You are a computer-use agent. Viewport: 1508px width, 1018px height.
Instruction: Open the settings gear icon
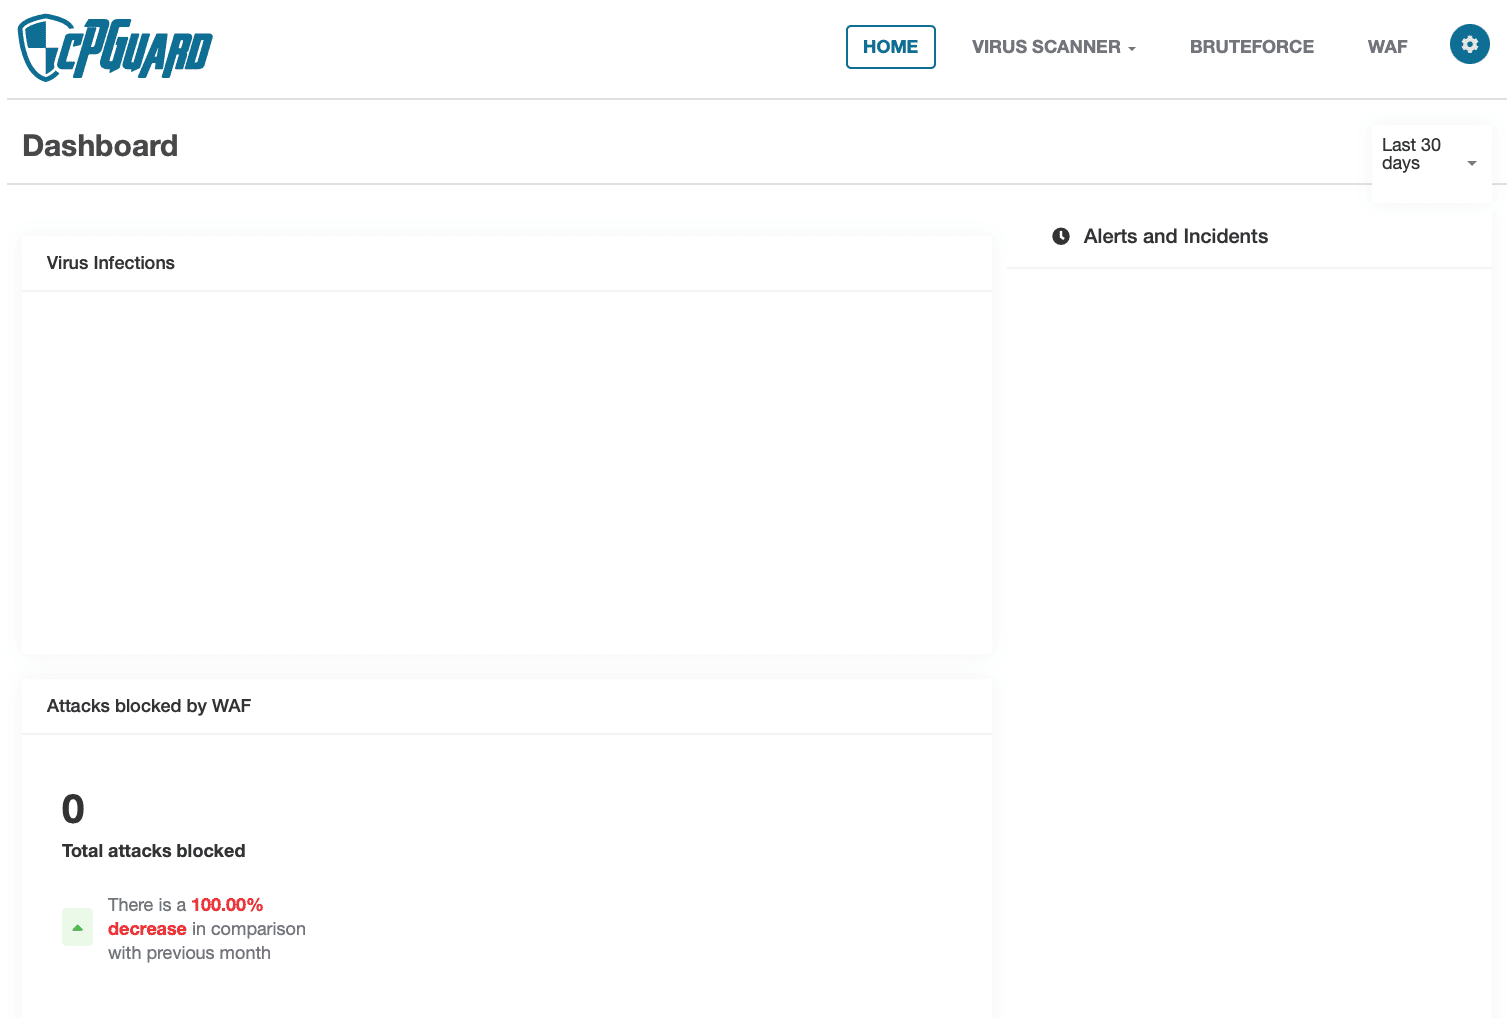(1469, 44)
